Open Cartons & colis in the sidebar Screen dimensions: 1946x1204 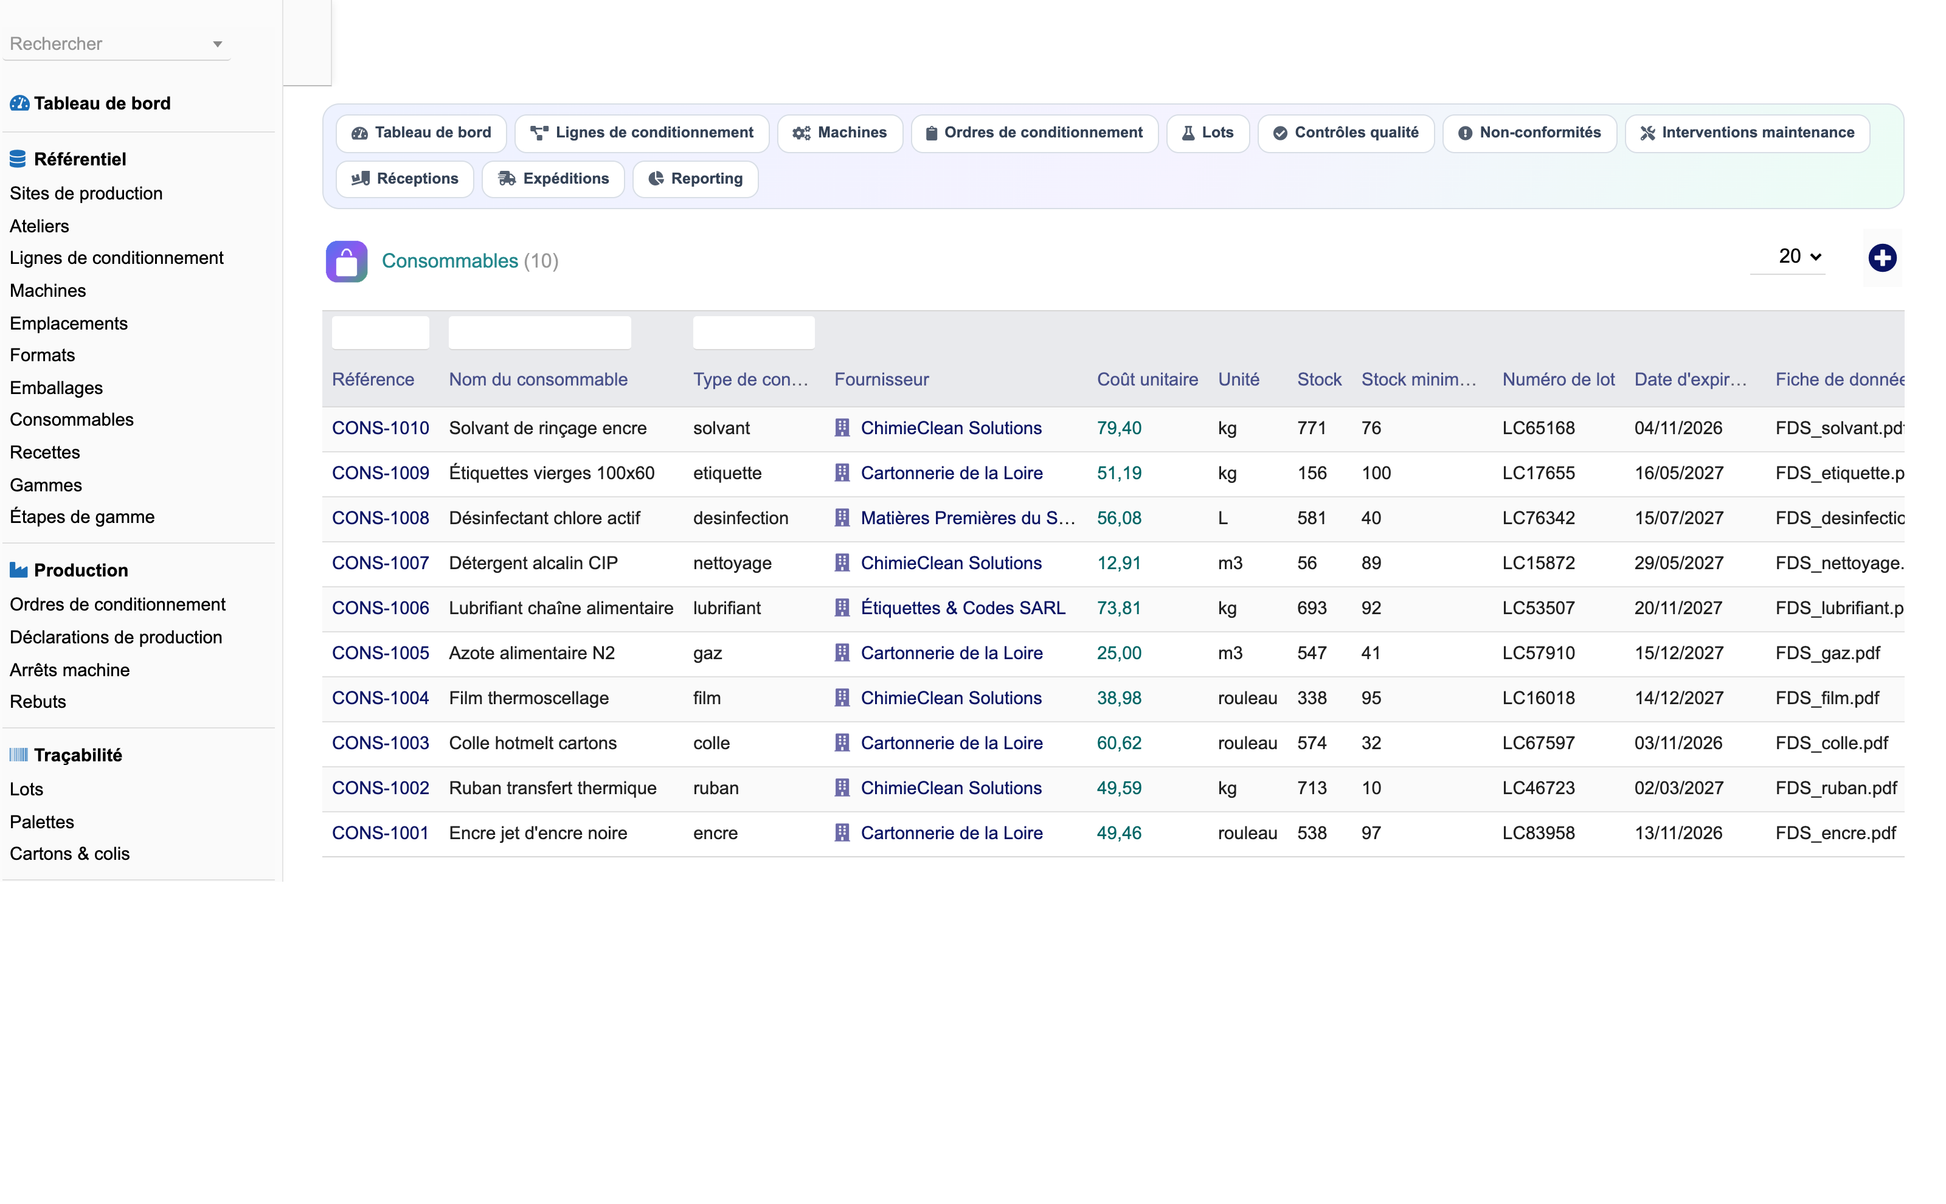click(x=70, y=854)
